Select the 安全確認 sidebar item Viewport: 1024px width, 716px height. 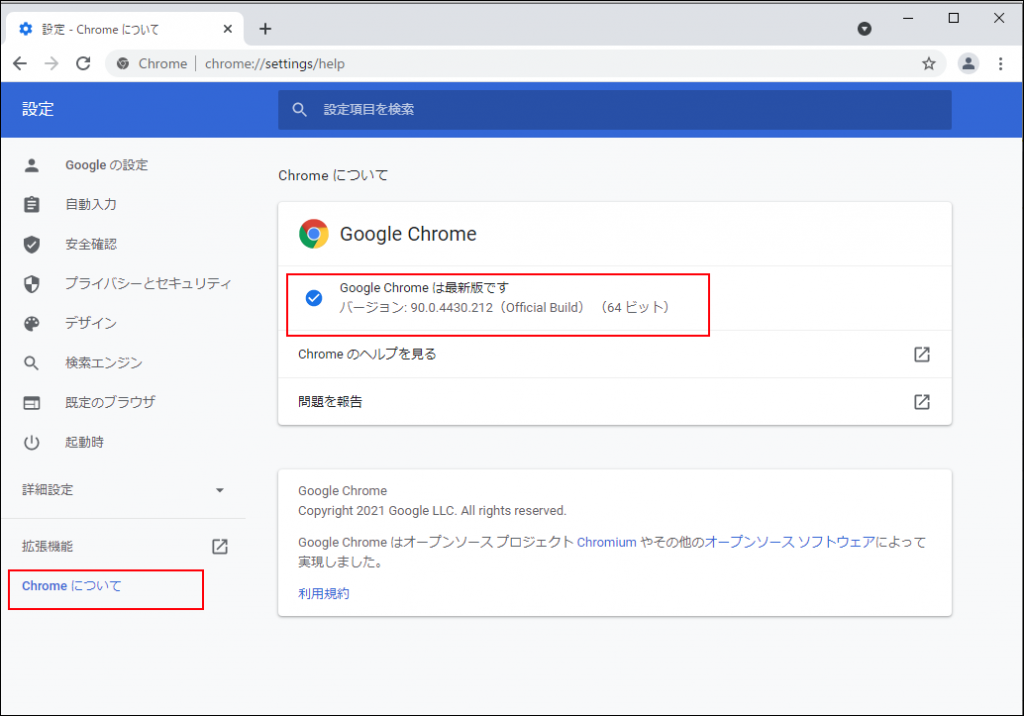click(x=91, y=244)
